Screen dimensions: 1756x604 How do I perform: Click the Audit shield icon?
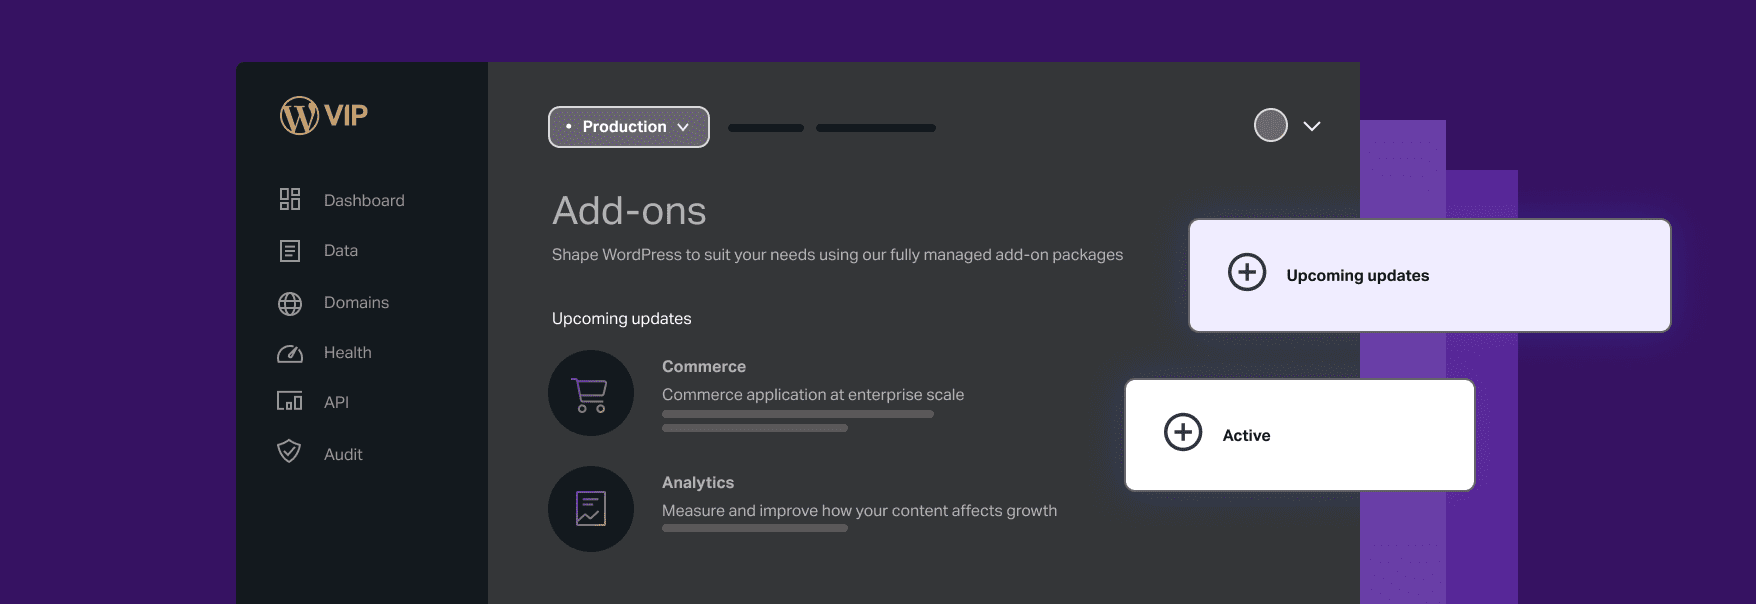pos(289,452)
